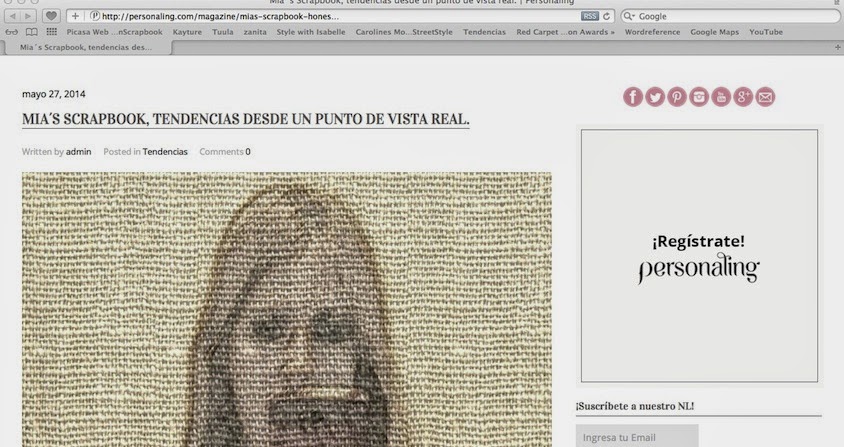Show bookmarks with the open book icon
The height and width of the screenshot is (447, 844).
[32, 32]
